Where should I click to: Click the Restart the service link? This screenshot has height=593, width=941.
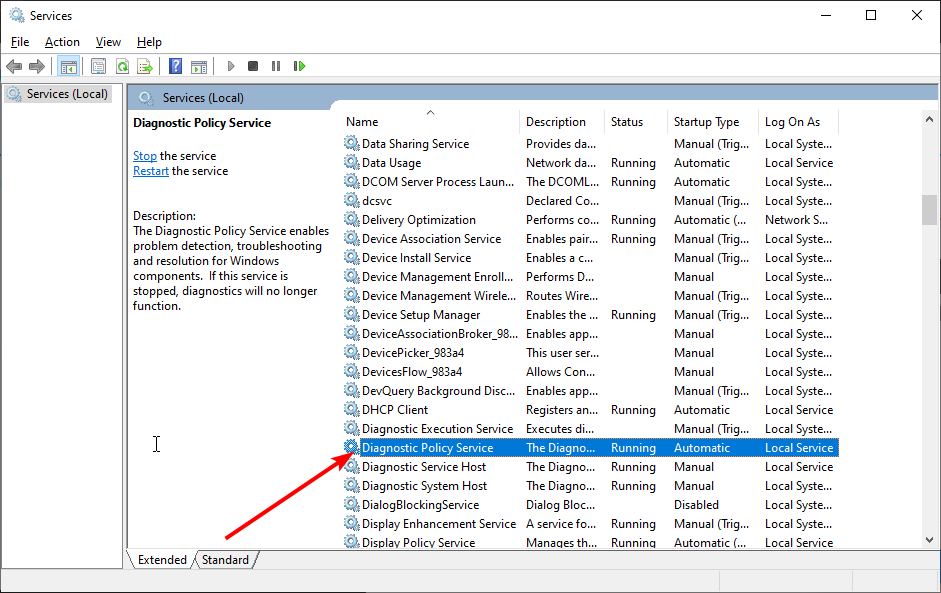[x=151, y=171]
